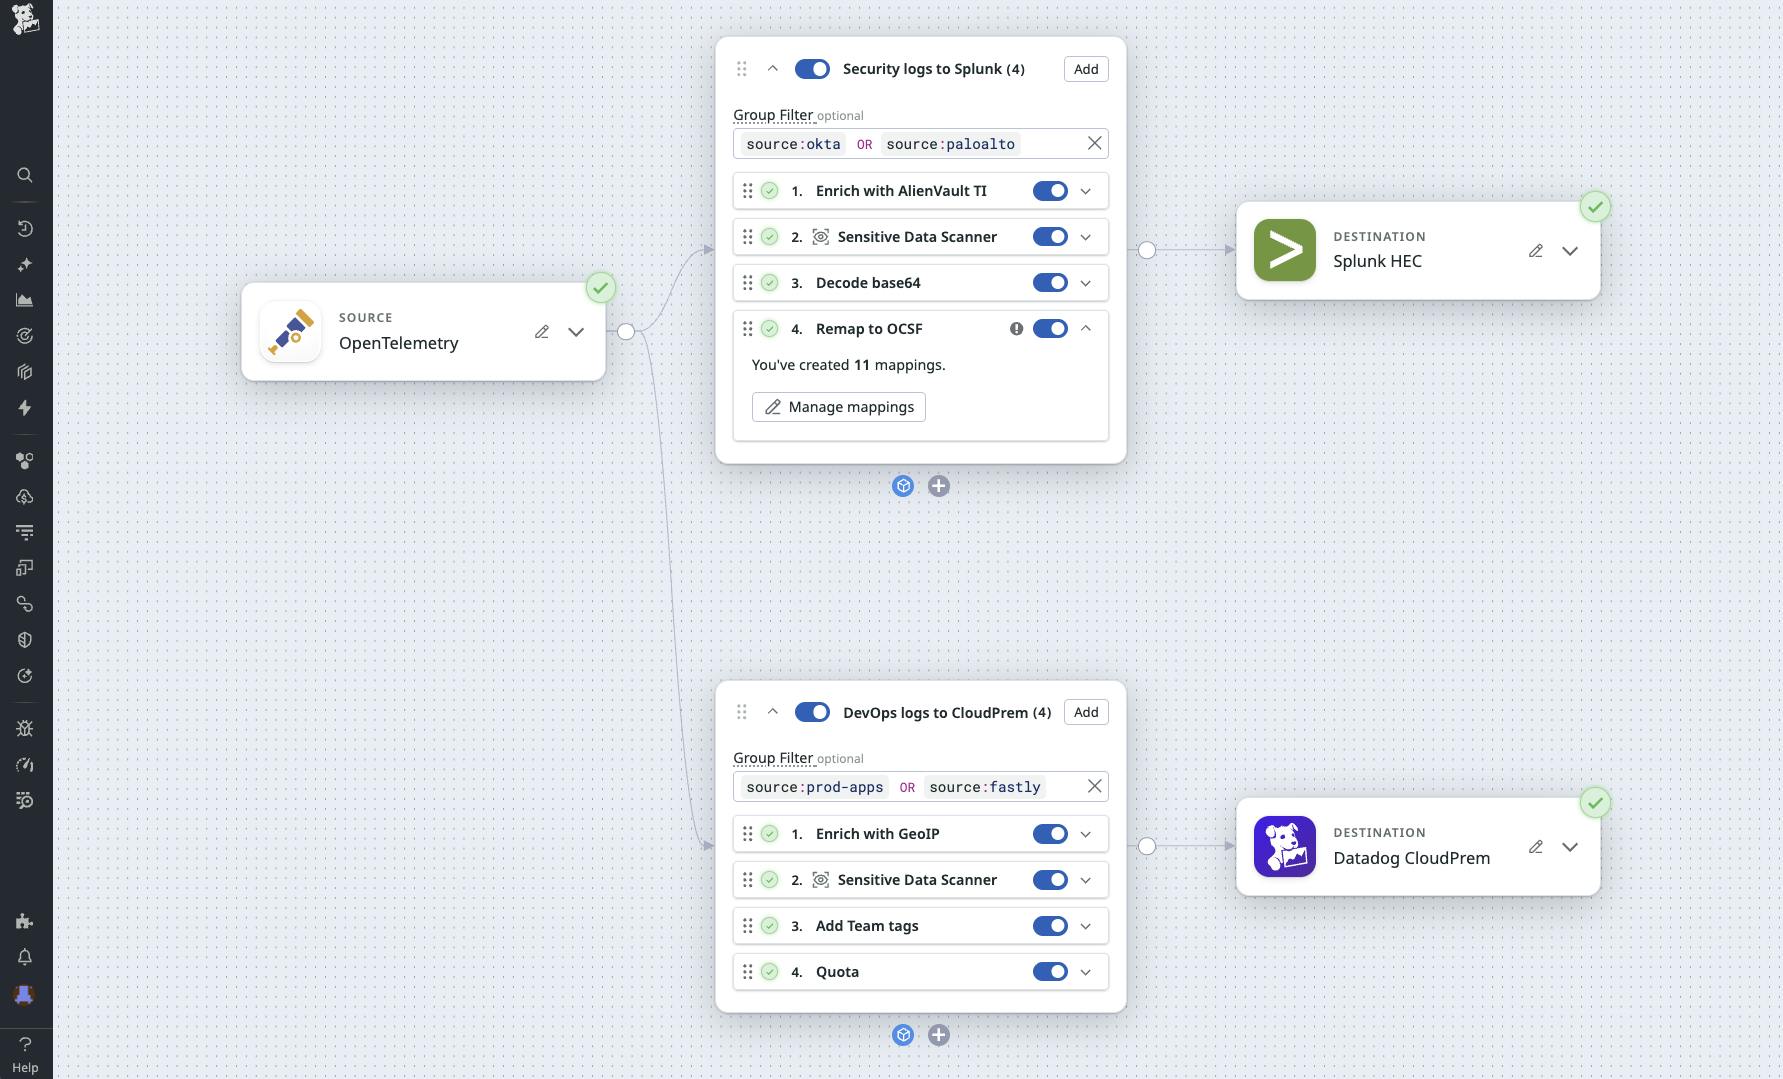Click the search icon in the left sidebar
The height and width of the screenshot is (1079, 1783).
click(24, 174)
